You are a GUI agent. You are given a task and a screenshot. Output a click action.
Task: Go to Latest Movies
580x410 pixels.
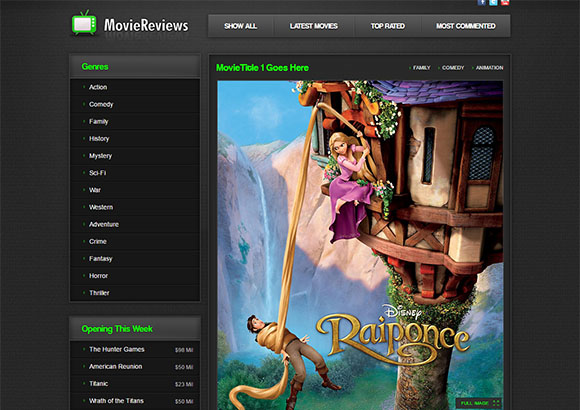pos(314,26)
